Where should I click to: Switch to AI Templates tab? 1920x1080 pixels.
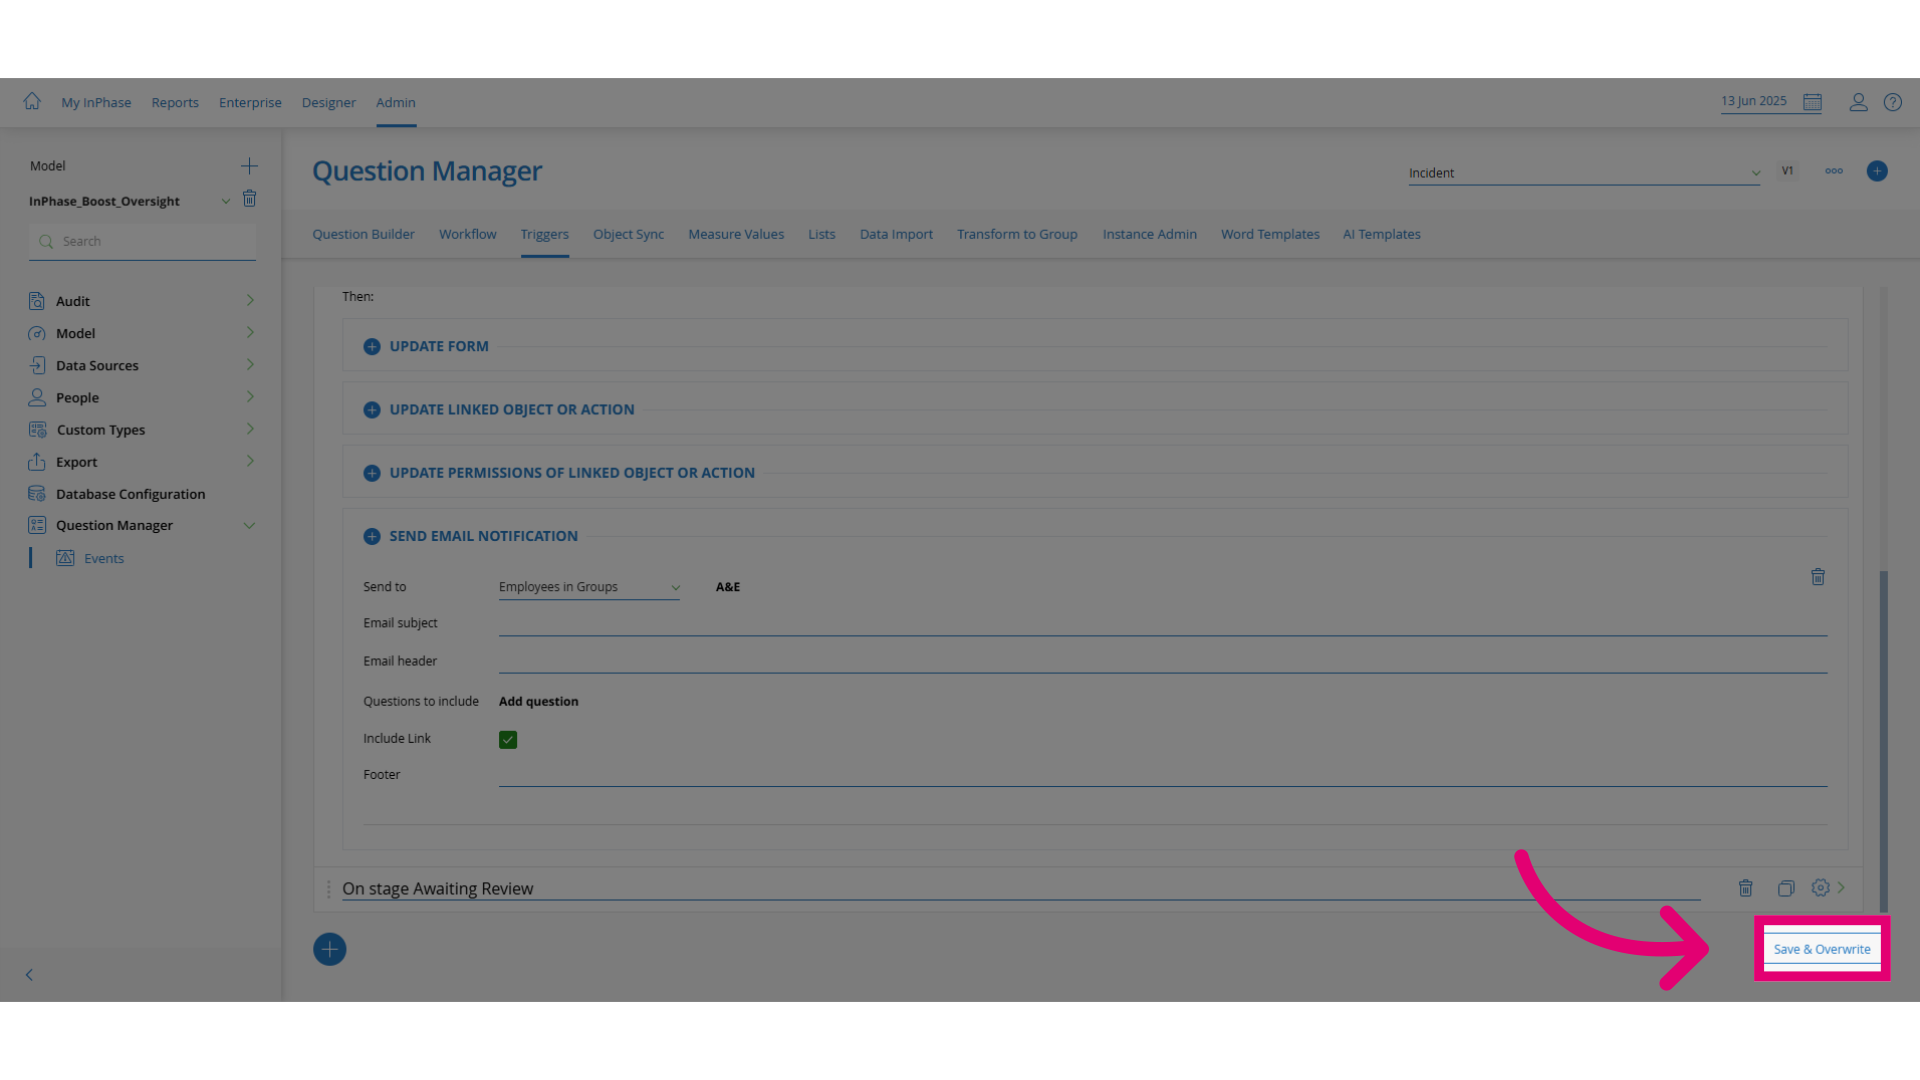[x=1382, y=234]
